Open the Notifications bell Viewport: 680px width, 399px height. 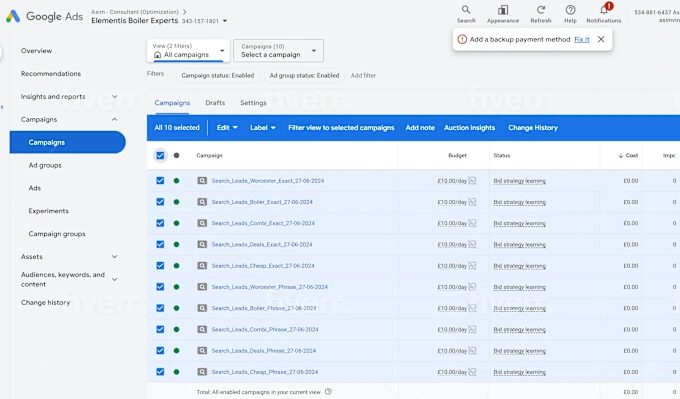click(604, 10)
